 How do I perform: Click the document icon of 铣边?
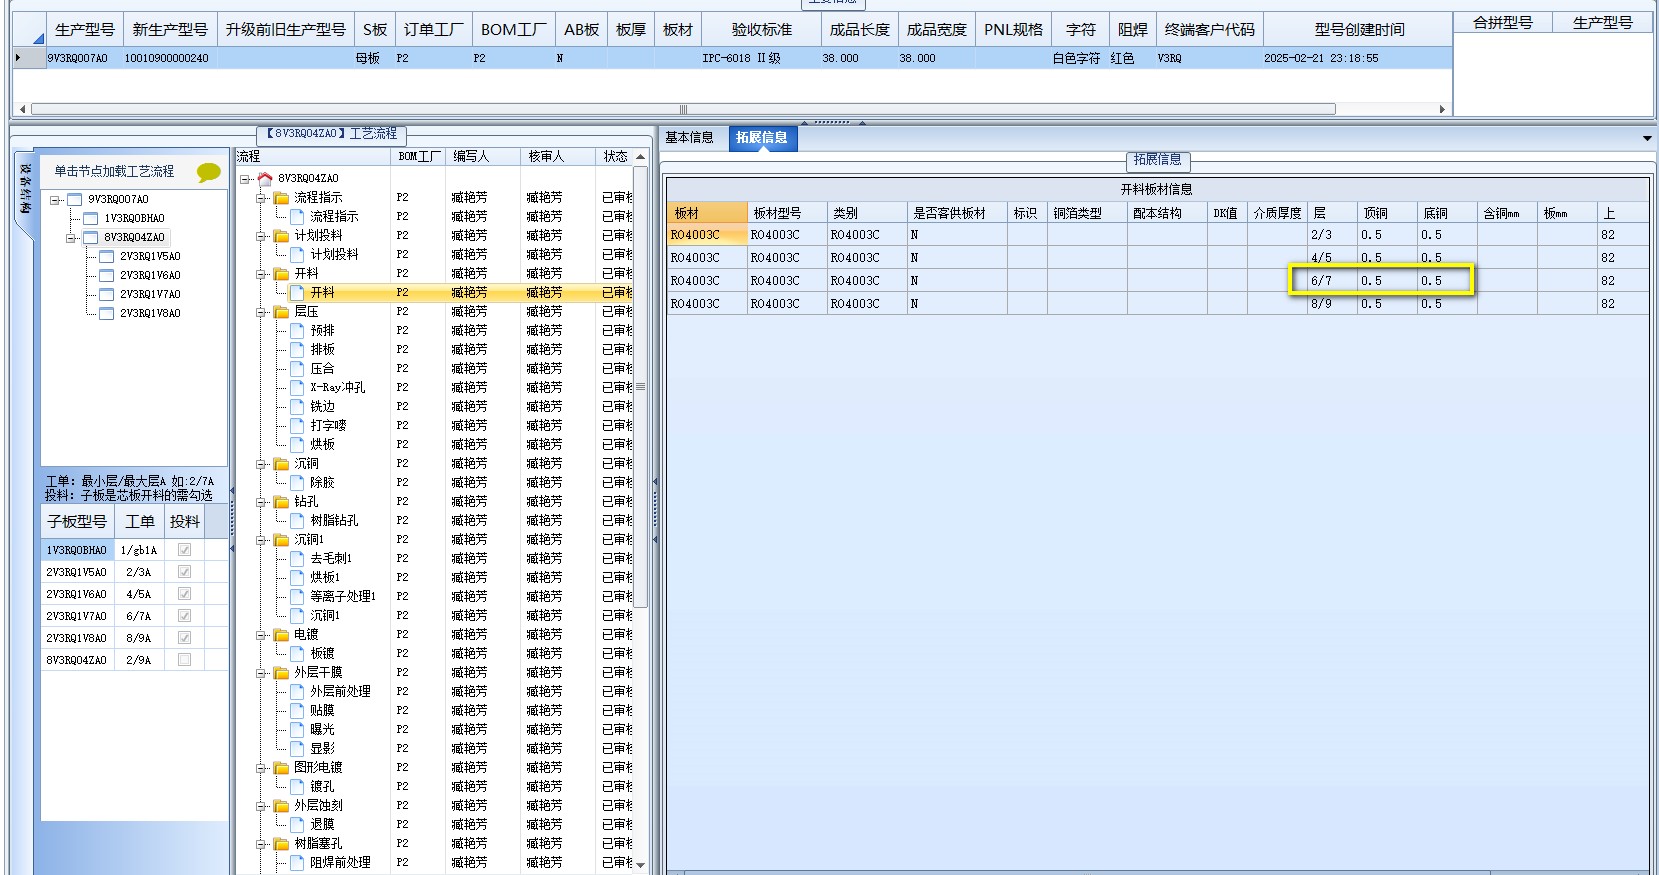[x=297, y=406]
